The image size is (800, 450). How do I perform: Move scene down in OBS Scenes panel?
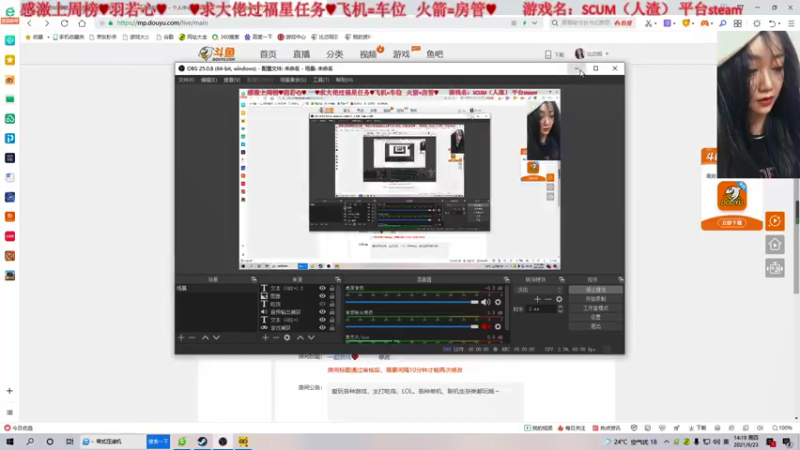pos(216,338)
